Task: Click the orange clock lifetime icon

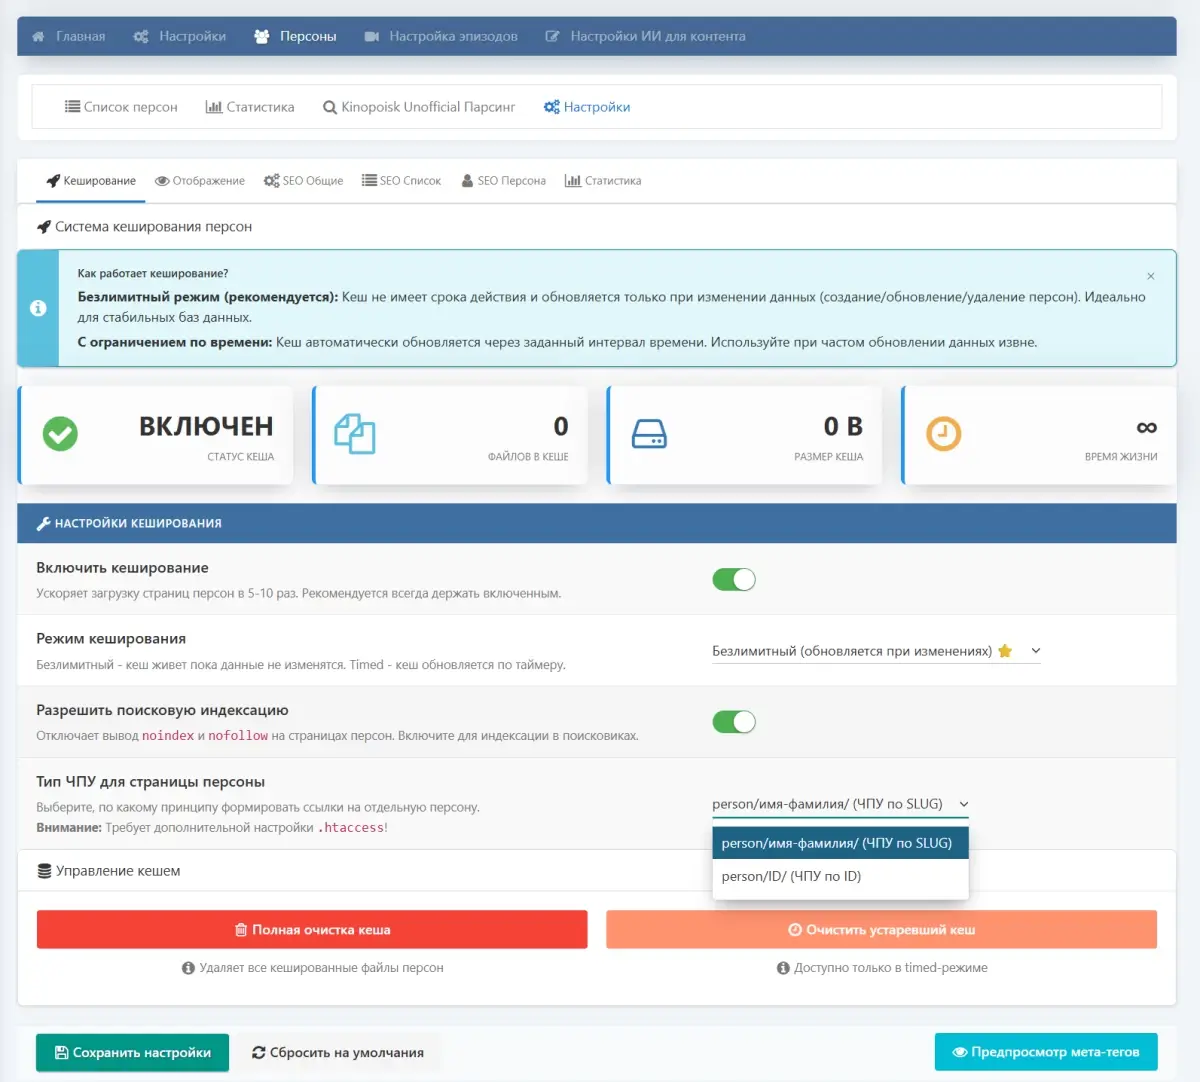Action: point(943,434)
